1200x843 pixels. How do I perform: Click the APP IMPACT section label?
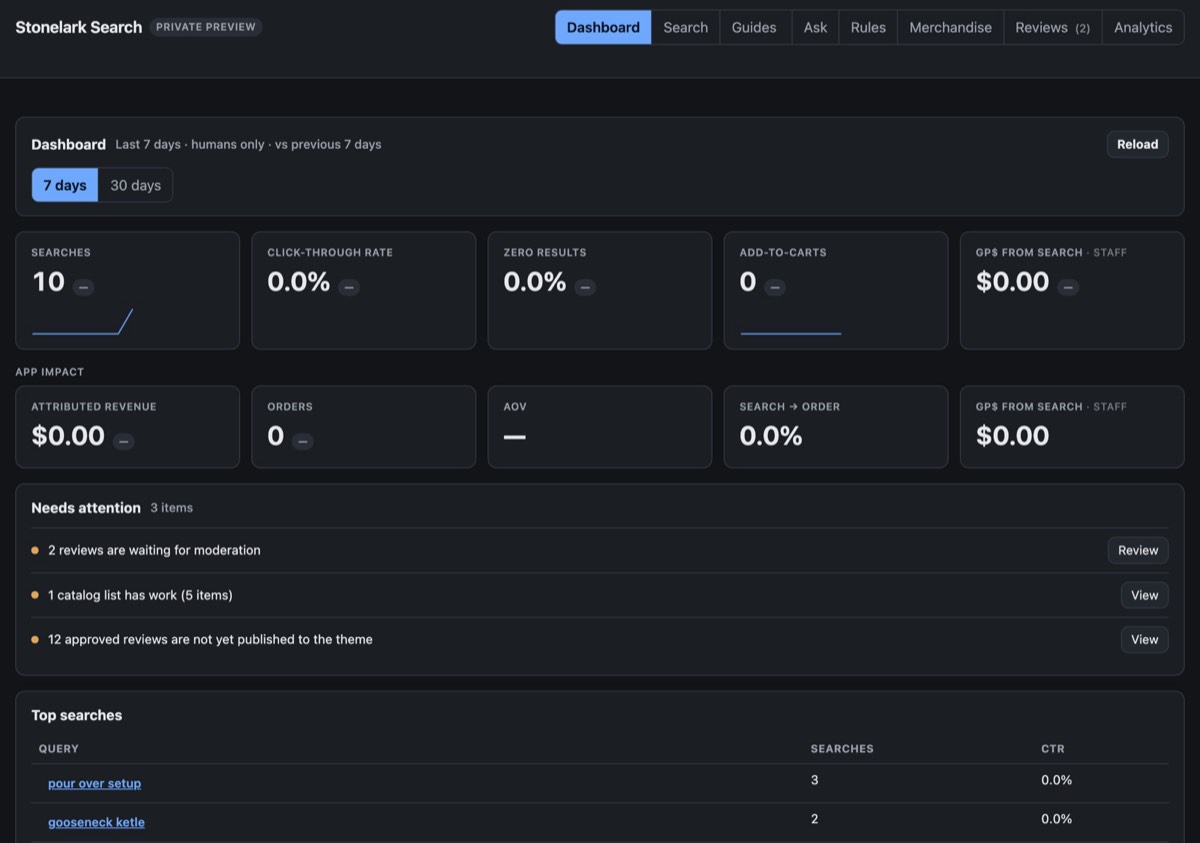coord(50,372)
